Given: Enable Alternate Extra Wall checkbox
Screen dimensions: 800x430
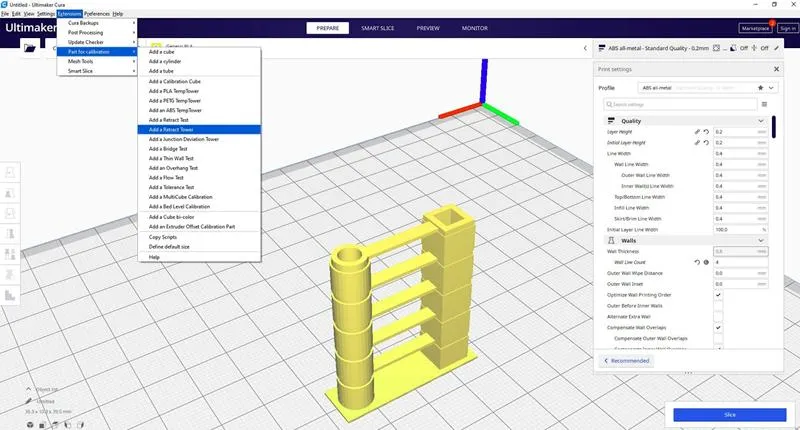Looking at the screenshot, I should pyautogui.click(x=718, y=317).
